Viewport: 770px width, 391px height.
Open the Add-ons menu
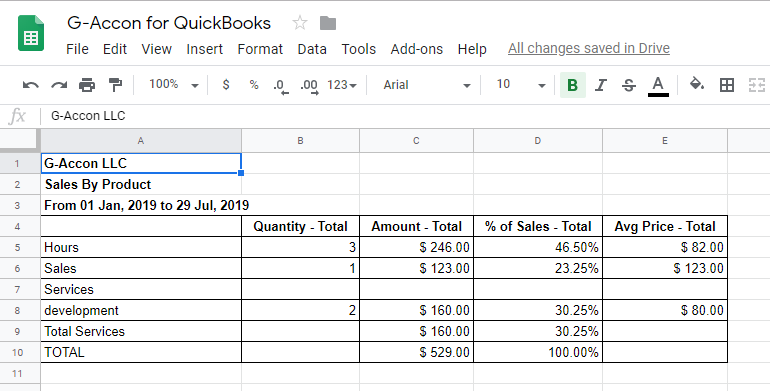(416, 49)
